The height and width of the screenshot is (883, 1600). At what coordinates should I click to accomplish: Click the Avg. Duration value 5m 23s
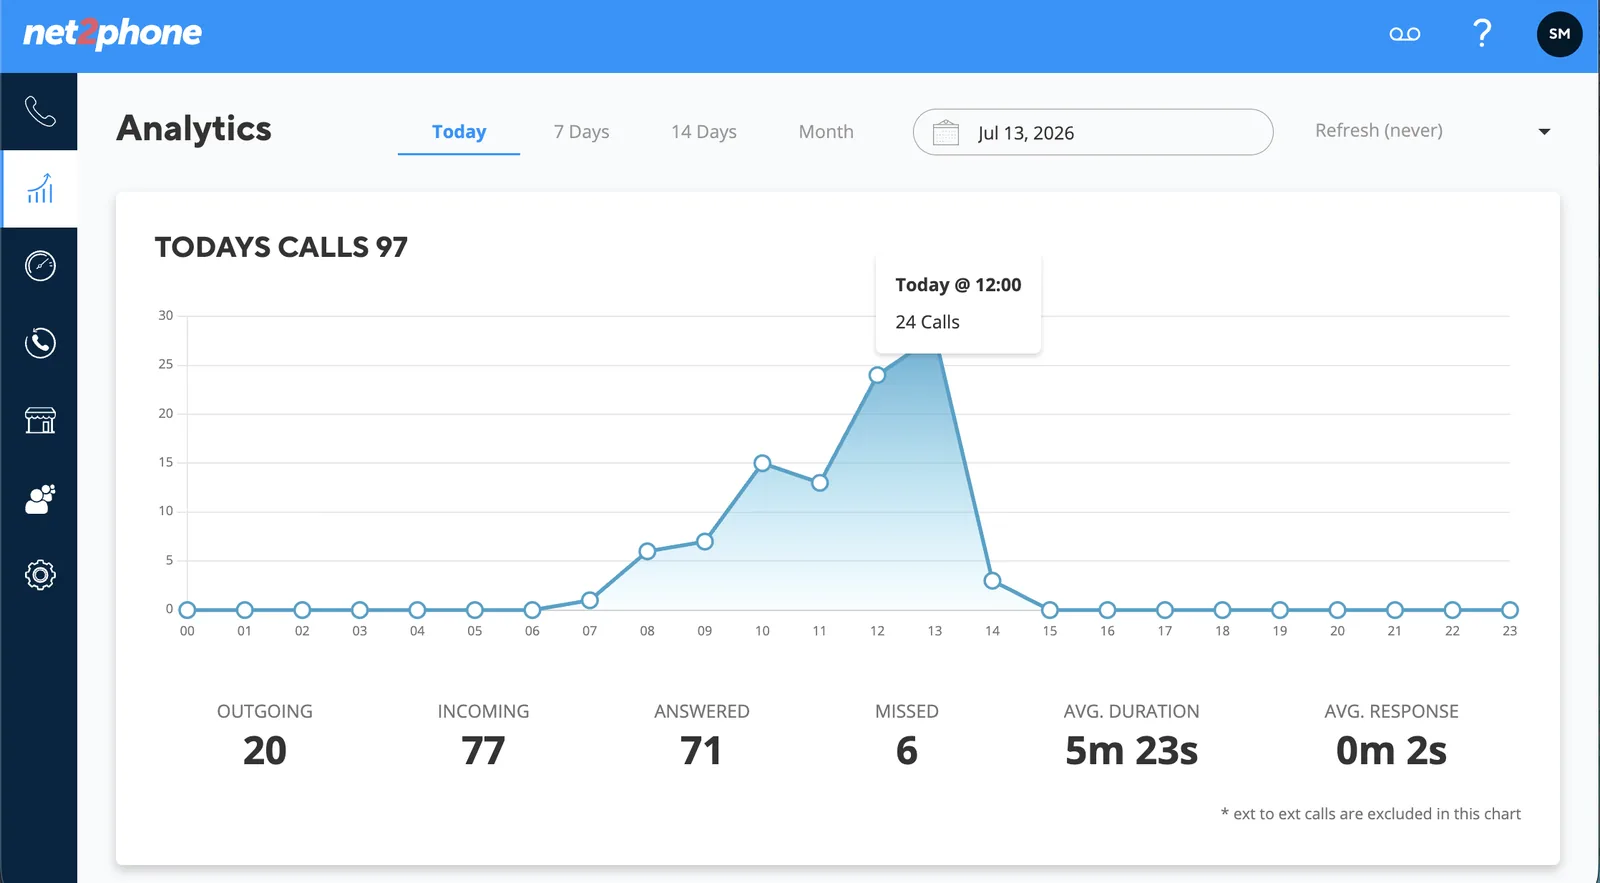[1131, 751]
